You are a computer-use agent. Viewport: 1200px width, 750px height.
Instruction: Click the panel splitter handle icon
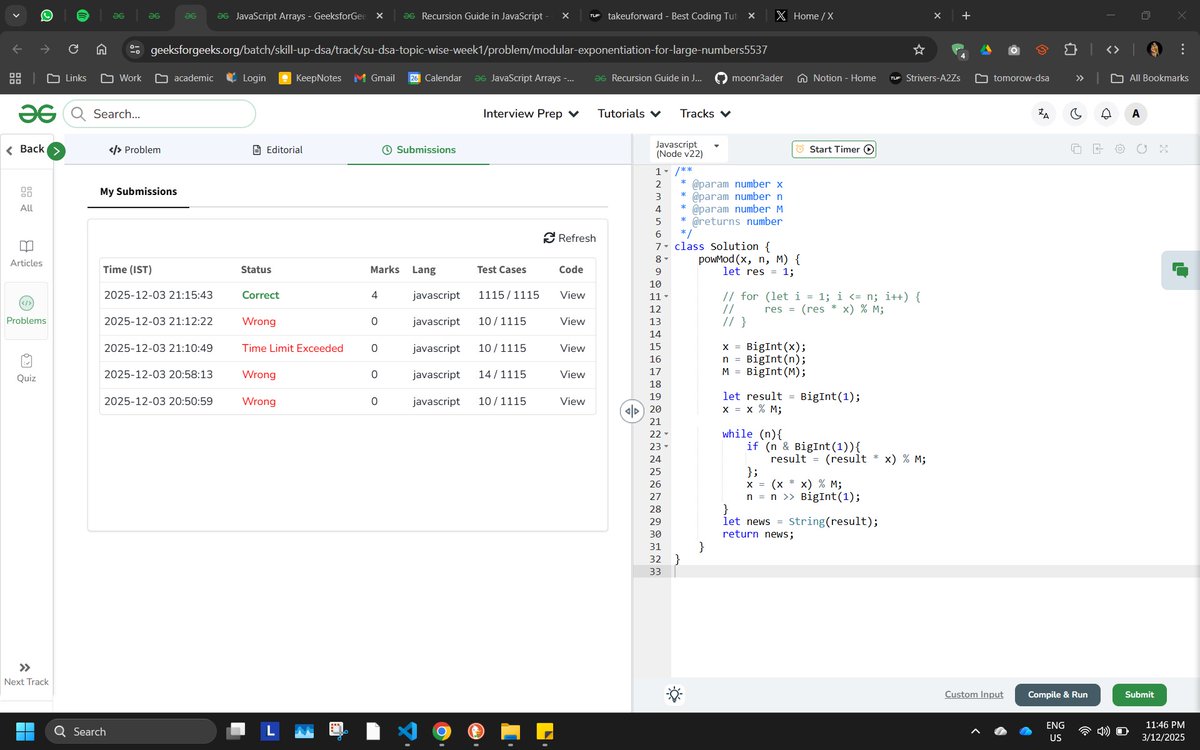click(632, 411)
